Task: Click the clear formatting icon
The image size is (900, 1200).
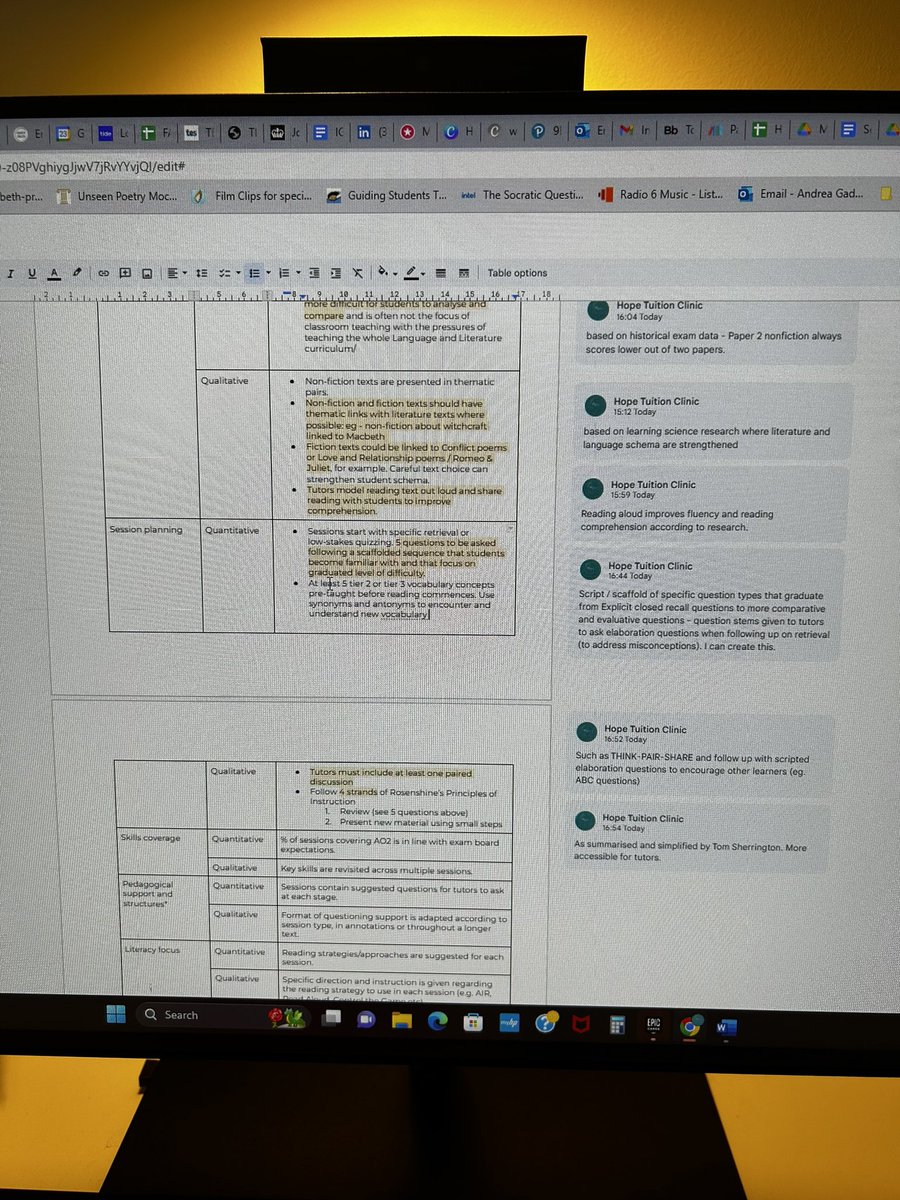Action: tap(357, 272)
